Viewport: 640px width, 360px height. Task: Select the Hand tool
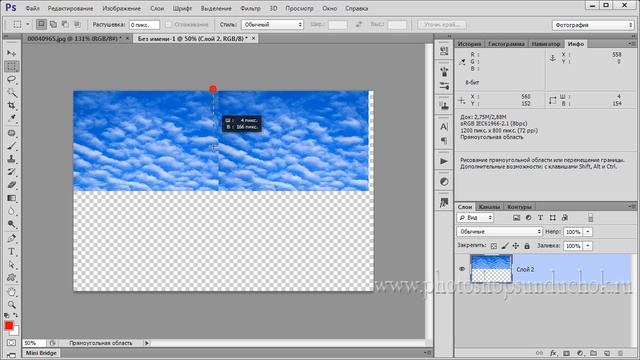11,292
